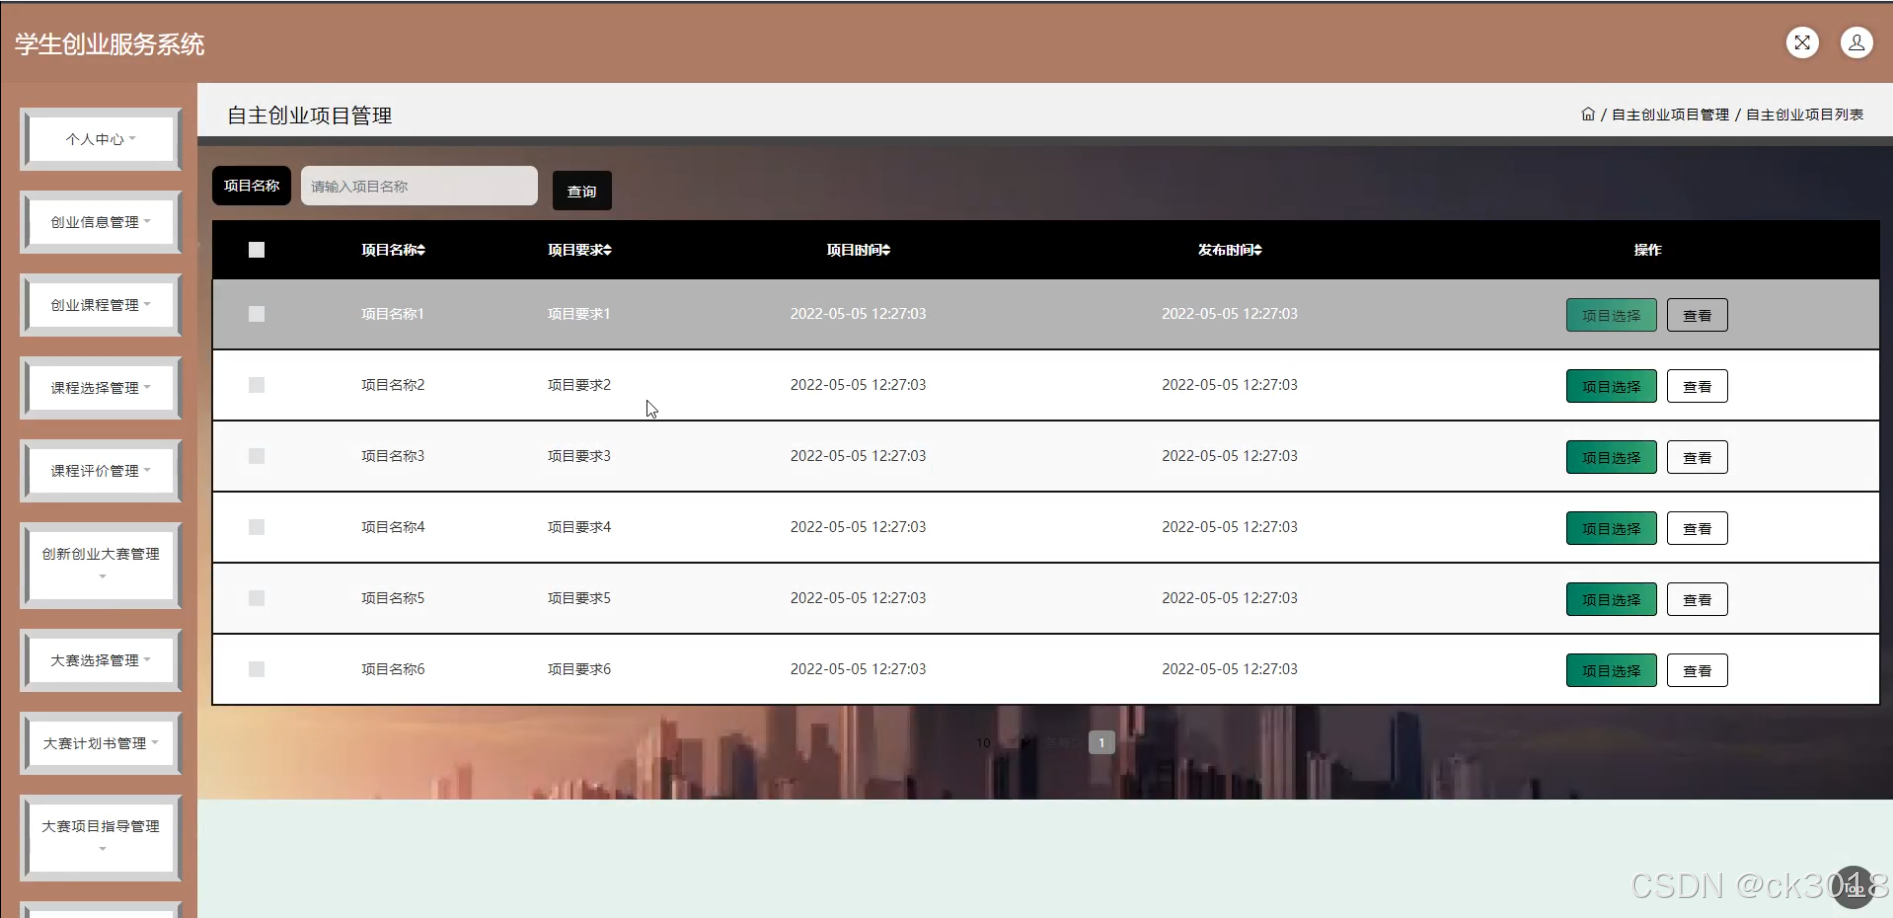Screen dimensions: 1893x918
Task: Click 查看 for 项目名称1
Action: pyautogui.click(x=1697, y=315)
